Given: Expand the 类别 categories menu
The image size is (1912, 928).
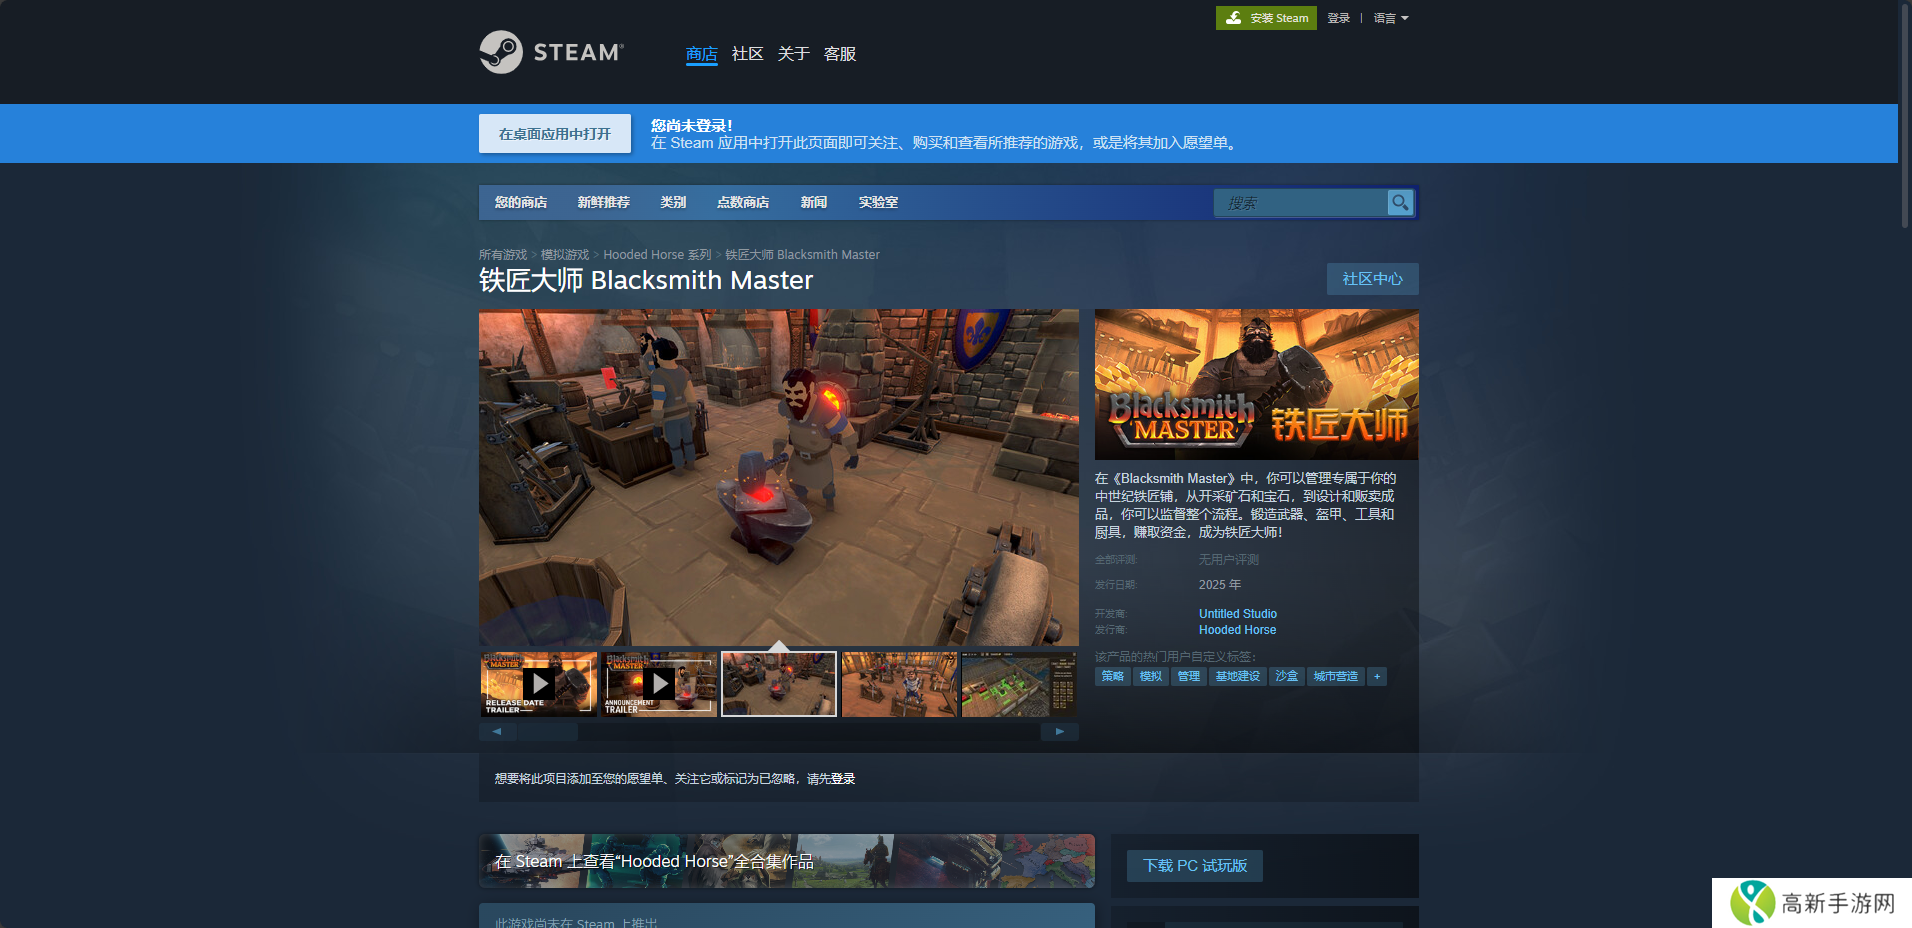Looking at the screenshot, I should [x=673, y=202].
